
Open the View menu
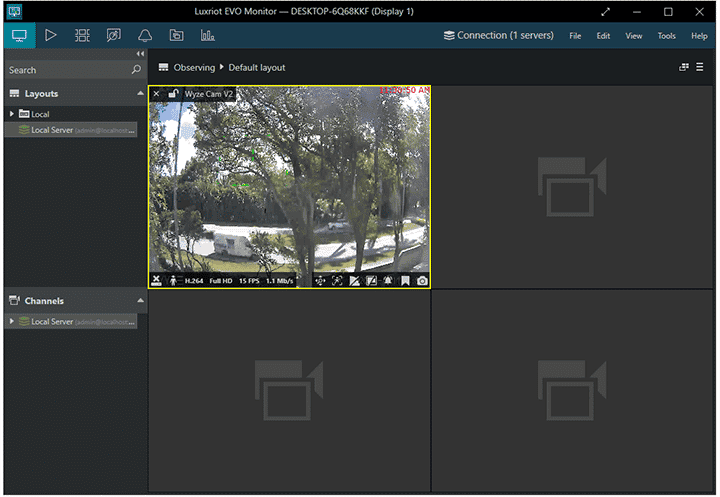633,36
